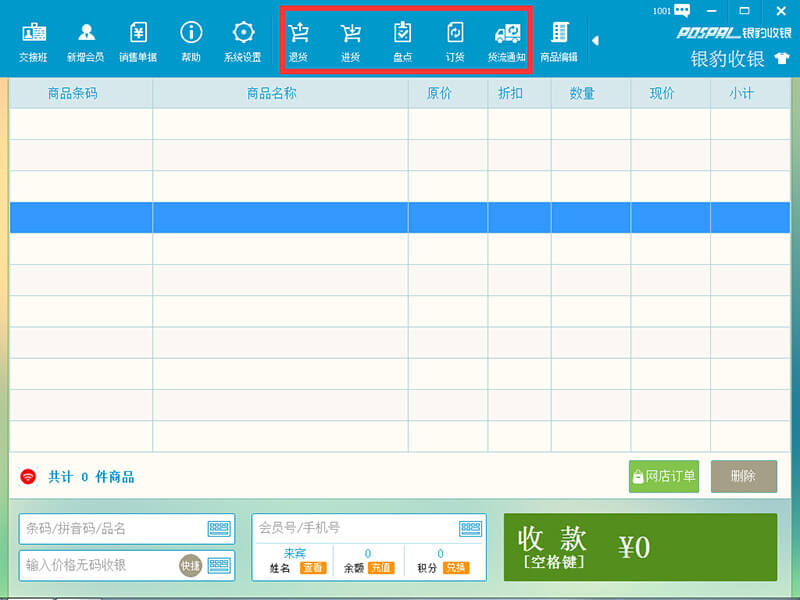
Task: Click the 进货 purchase stock icon
Action: 350,40
